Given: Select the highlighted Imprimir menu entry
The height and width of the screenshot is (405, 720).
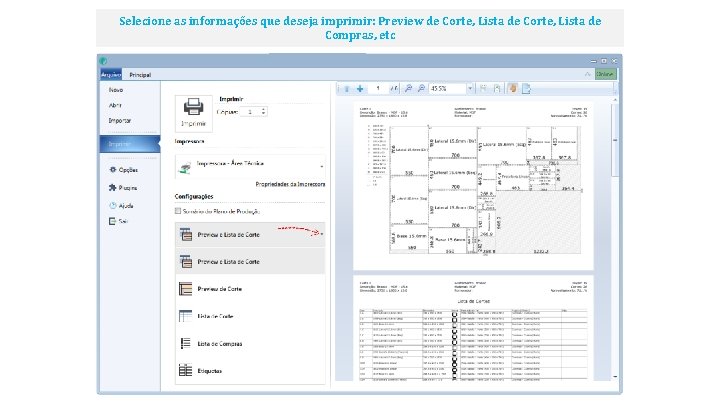Looking at the screenshot, I should 130,144.
